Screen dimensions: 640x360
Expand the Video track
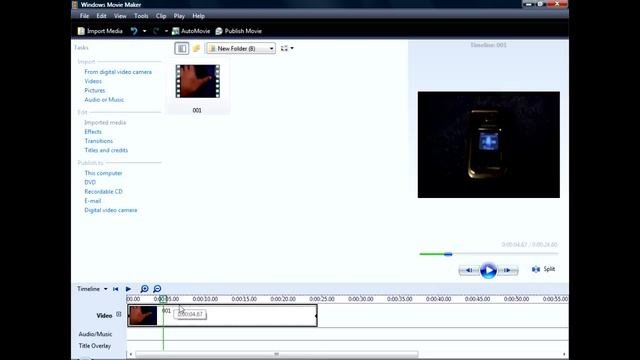pos(119,314)
